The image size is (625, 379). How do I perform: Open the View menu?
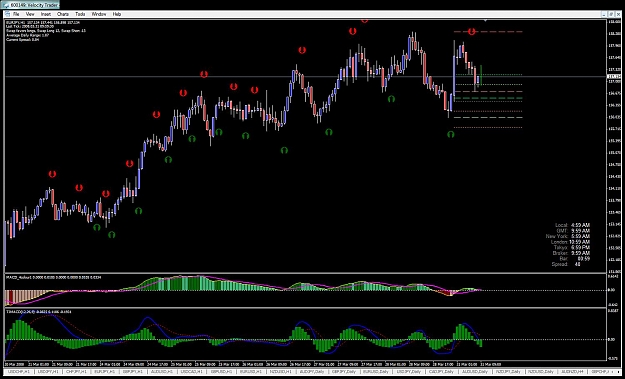click(x=30, y=14)
